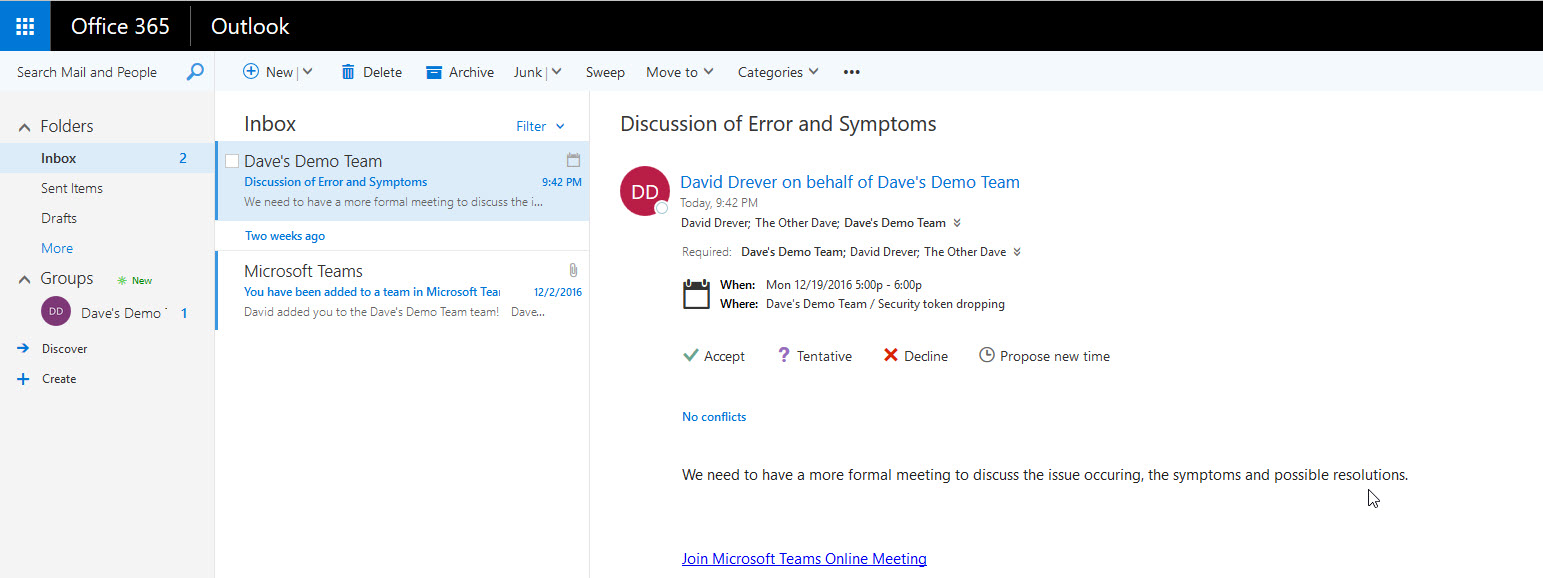
Task: Click the Create plus icon
Action: coord(23,379)
